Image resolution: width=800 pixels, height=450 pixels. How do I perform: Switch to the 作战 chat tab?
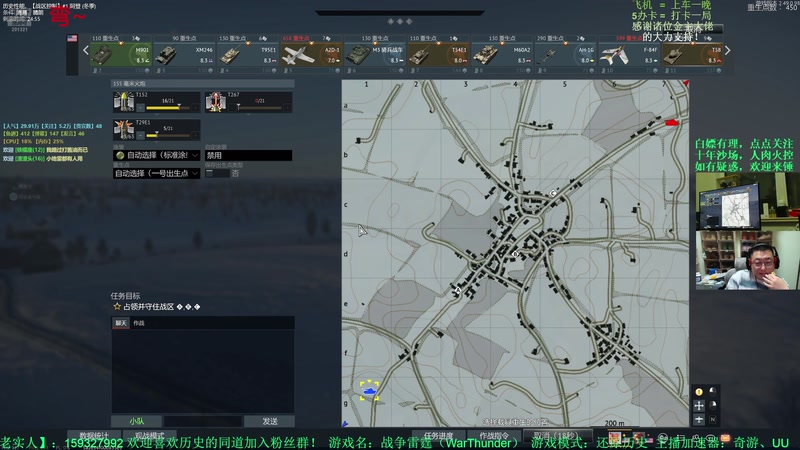(139, 323)
